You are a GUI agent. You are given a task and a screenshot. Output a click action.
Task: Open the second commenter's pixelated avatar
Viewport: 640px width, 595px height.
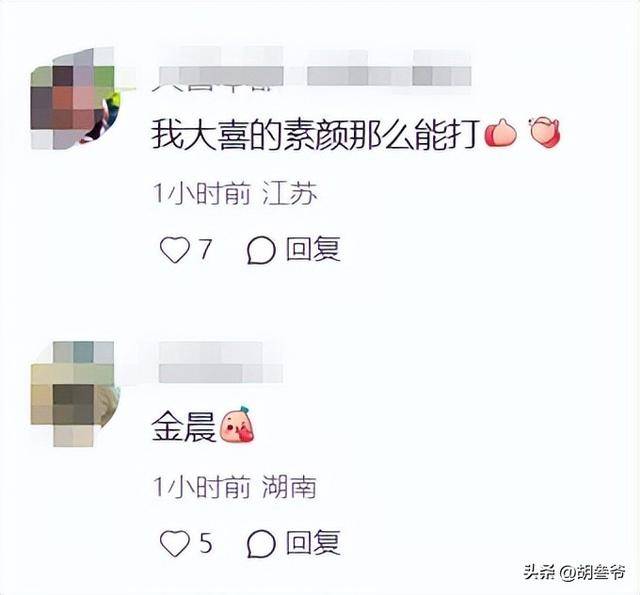click(x=73, y=394)
